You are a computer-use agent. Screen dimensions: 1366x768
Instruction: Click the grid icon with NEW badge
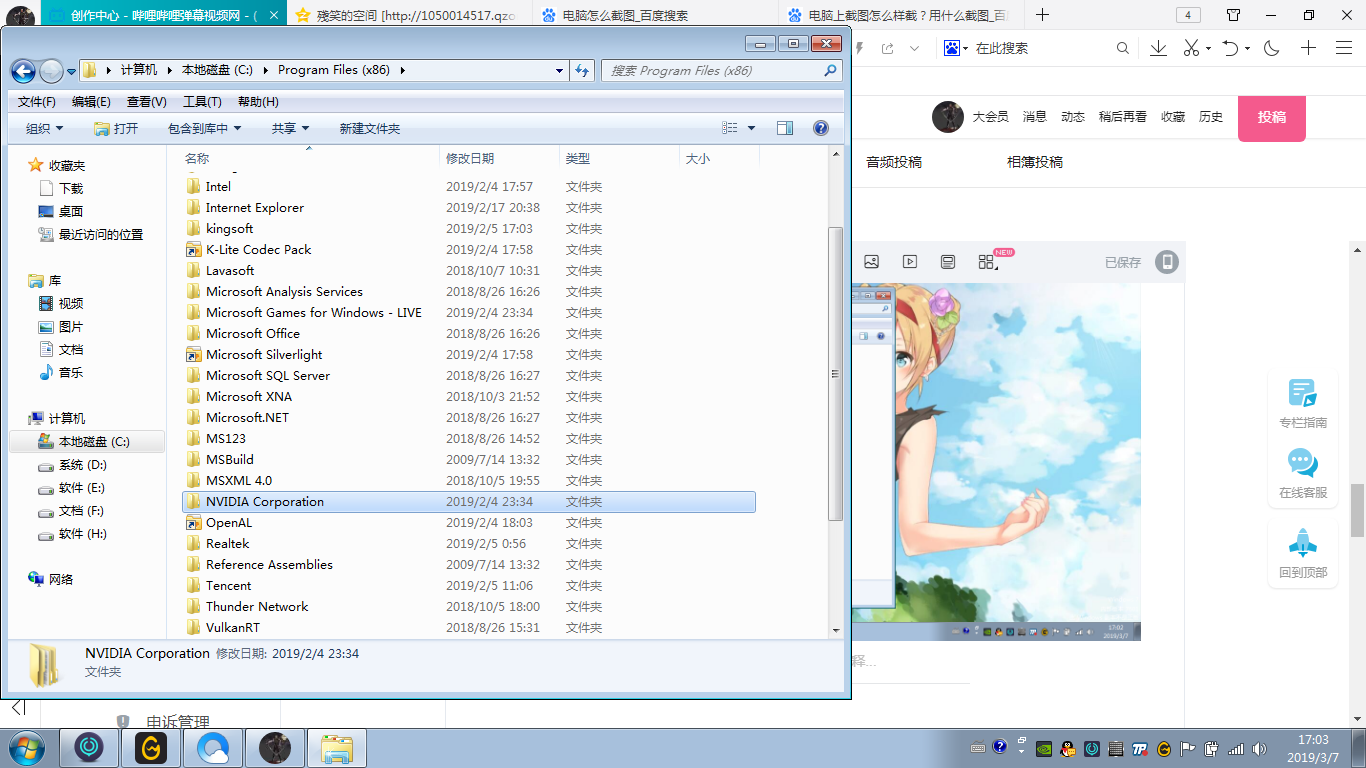click(x=988, y=261)
